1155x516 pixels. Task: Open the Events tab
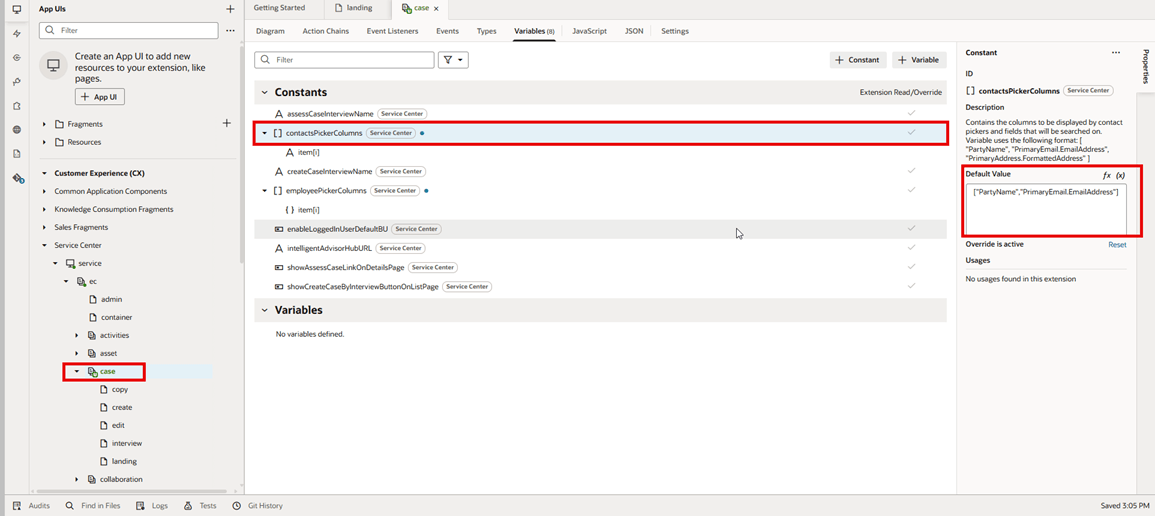point(447,32)
